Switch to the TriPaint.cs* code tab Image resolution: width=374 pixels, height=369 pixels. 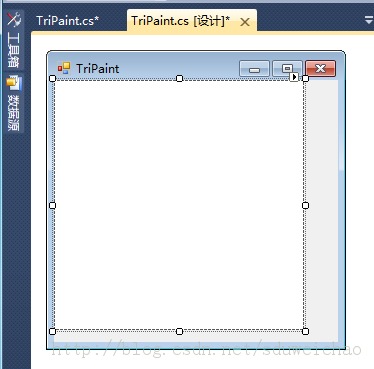pos(68,21)
